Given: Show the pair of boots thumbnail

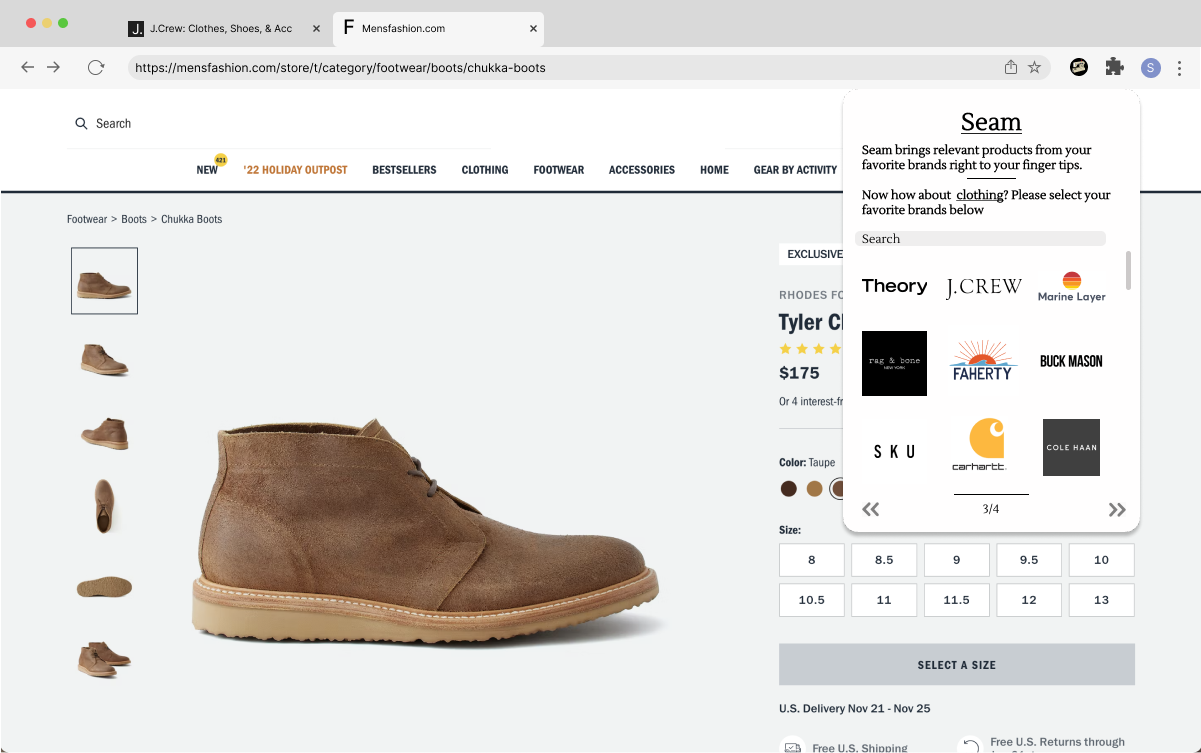Looking at the screenshot, I should (x=105, y=659).
